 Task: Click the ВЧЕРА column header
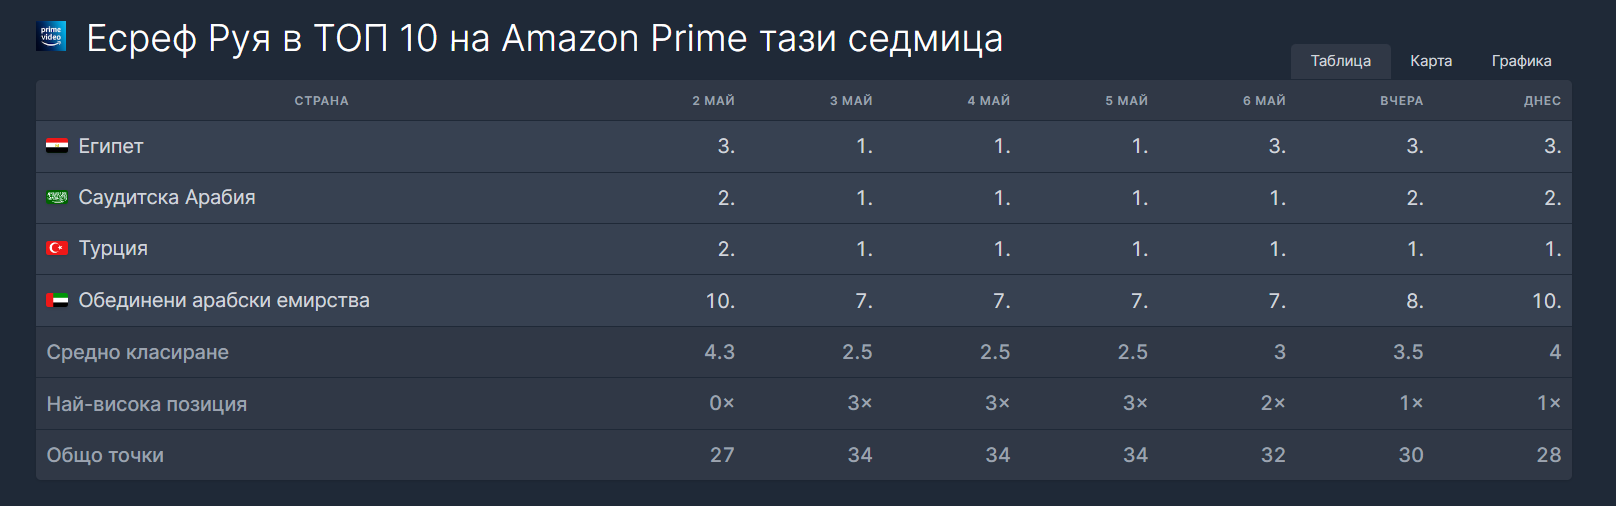click(x=1401, y=101)
